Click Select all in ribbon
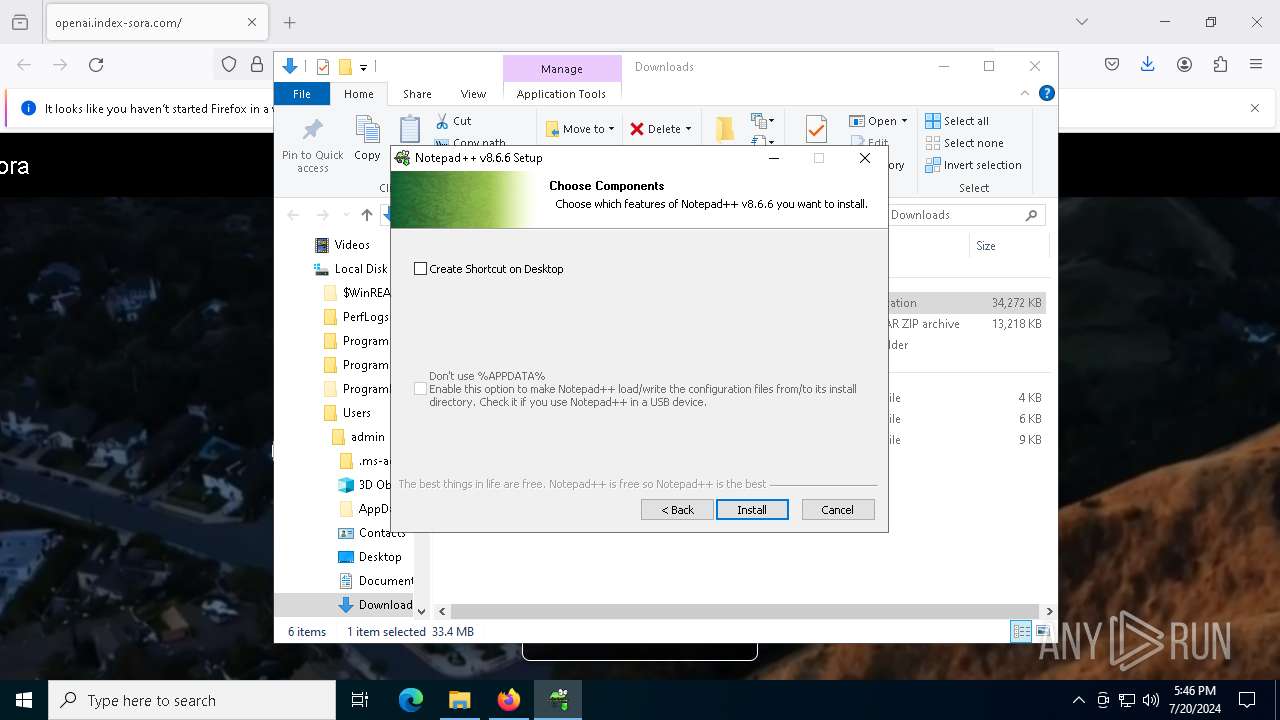This screenshot has width=1280, height=720. [957, 121]
